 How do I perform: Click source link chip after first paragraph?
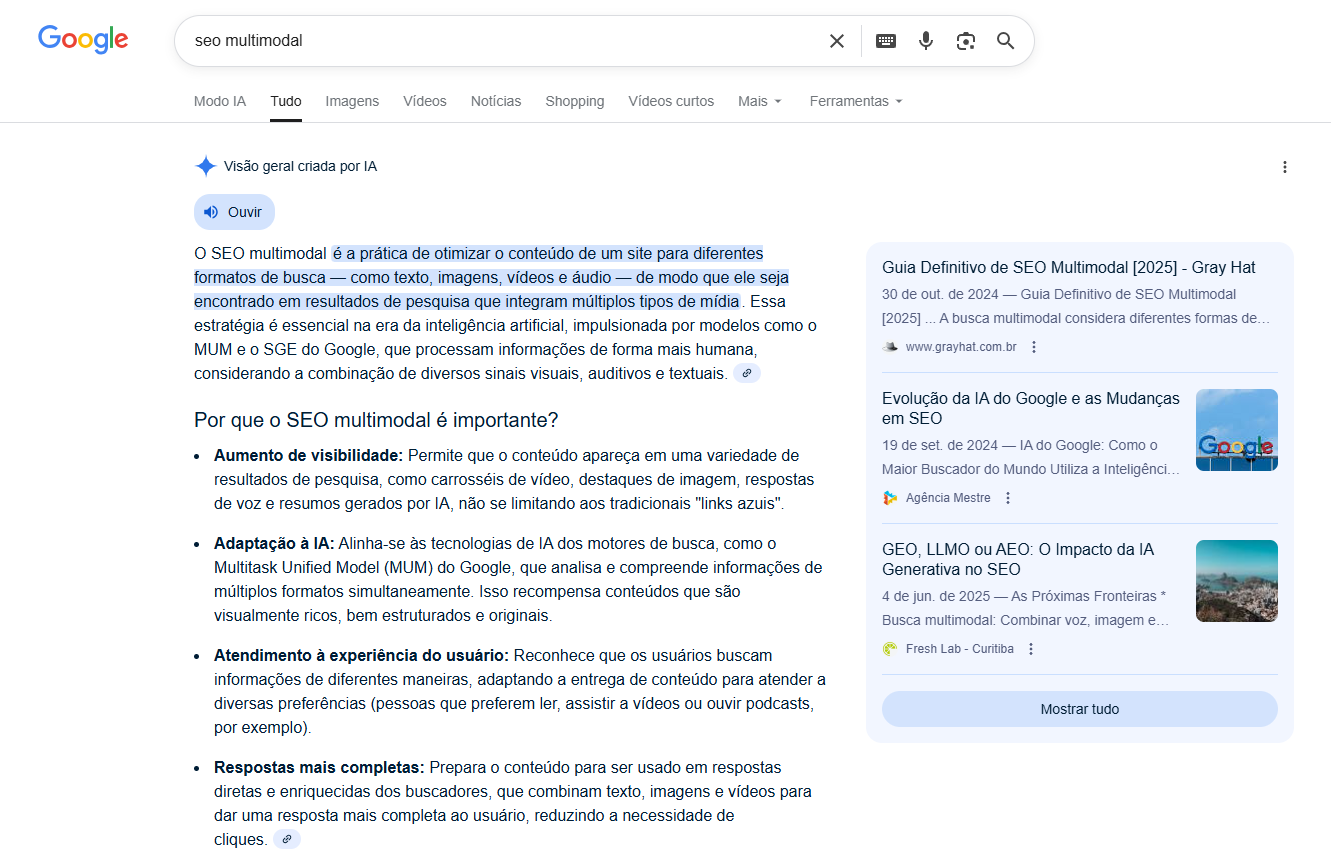tap(746, 373)
